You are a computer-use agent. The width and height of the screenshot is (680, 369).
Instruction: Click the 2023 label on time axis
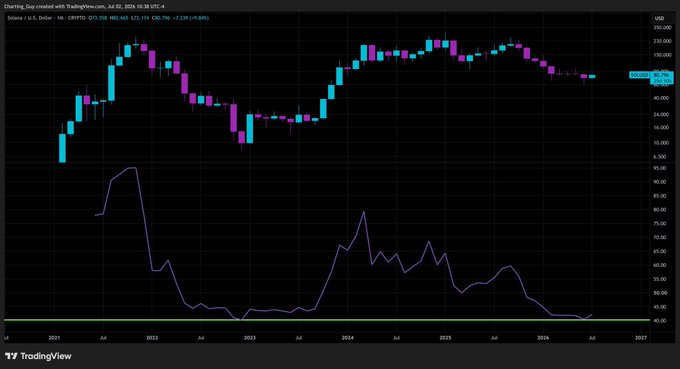pos(250,337)
